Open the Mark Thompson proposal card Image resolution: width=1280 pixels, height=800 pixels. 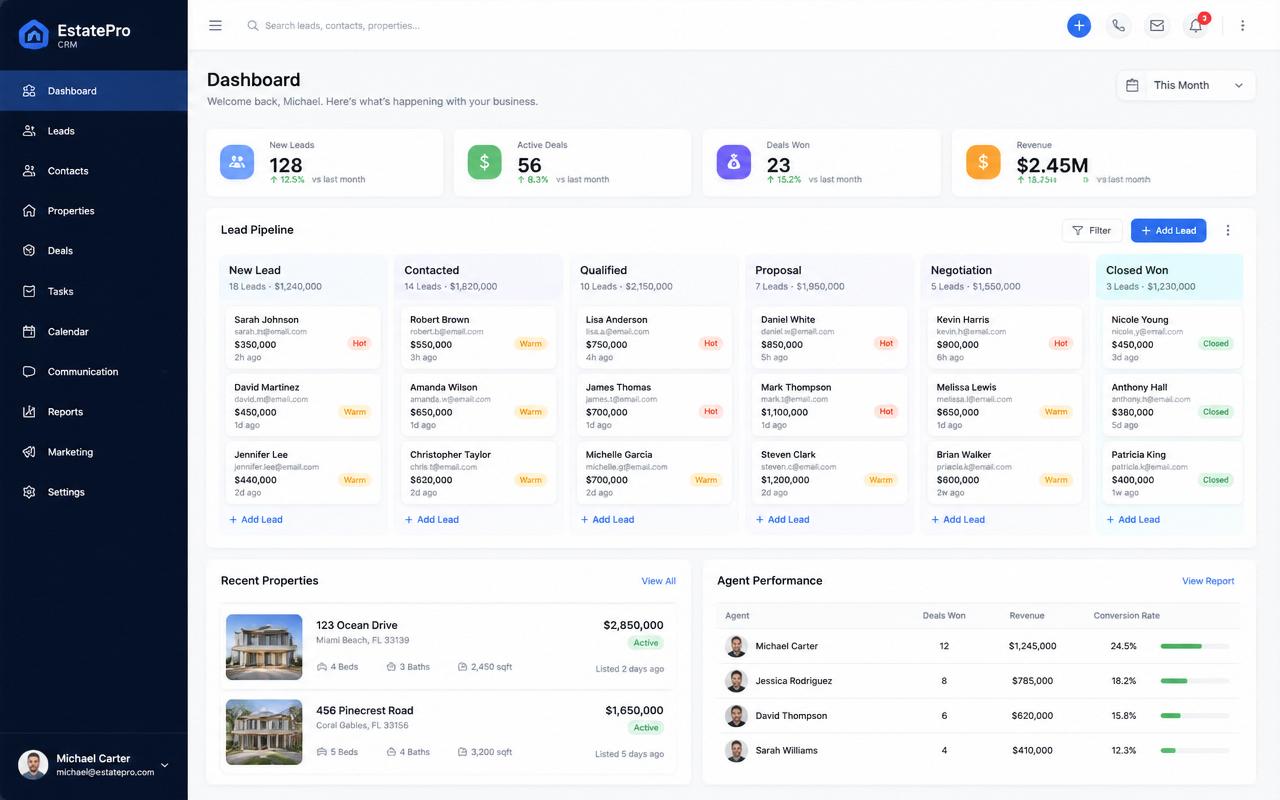click(x=829, y=405)
